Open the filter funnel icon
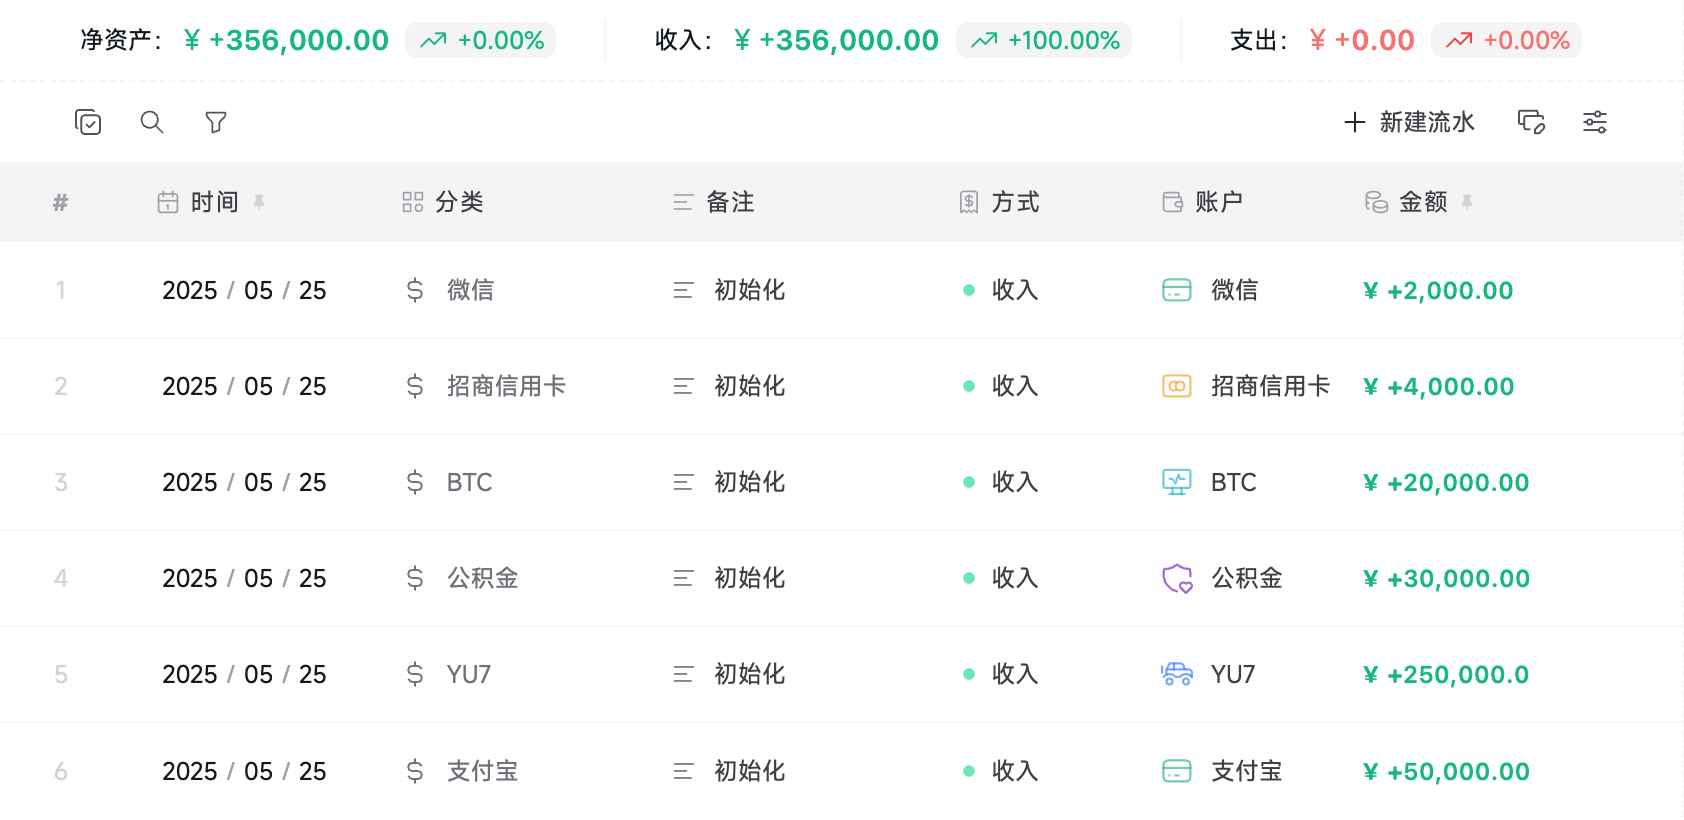The width and height of the screenshot is (1684, 820). [216, 122]
